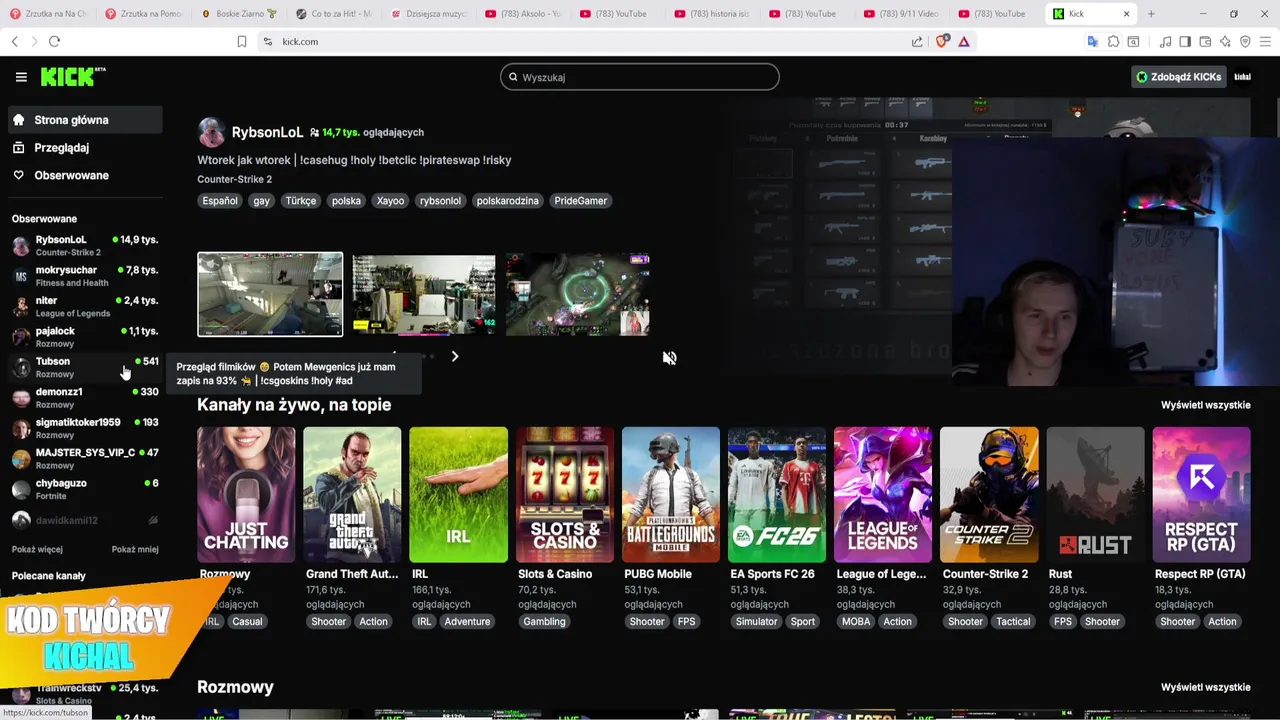This screenshot has height=720, width=1280.
Task: Click the Brave Rewards triangle icon
Action: pos(963,41)
